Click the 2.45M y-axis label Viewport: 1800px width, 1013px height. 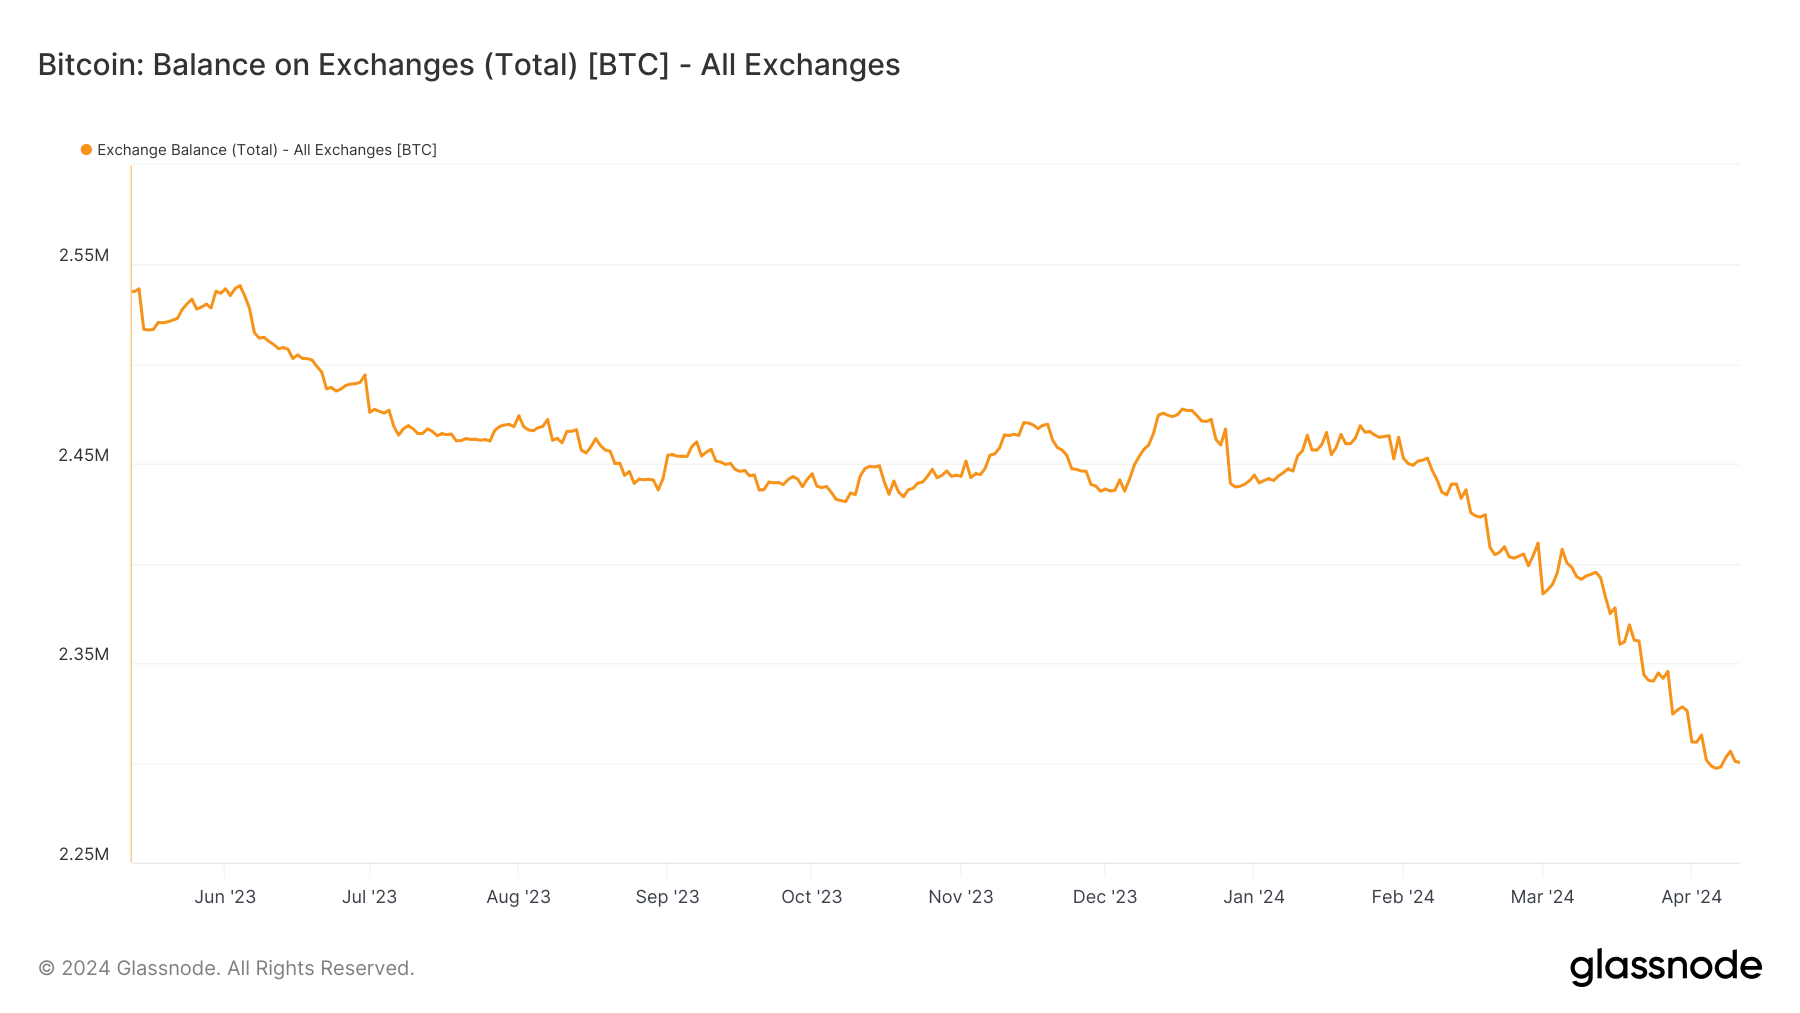(x=84, y=455)
